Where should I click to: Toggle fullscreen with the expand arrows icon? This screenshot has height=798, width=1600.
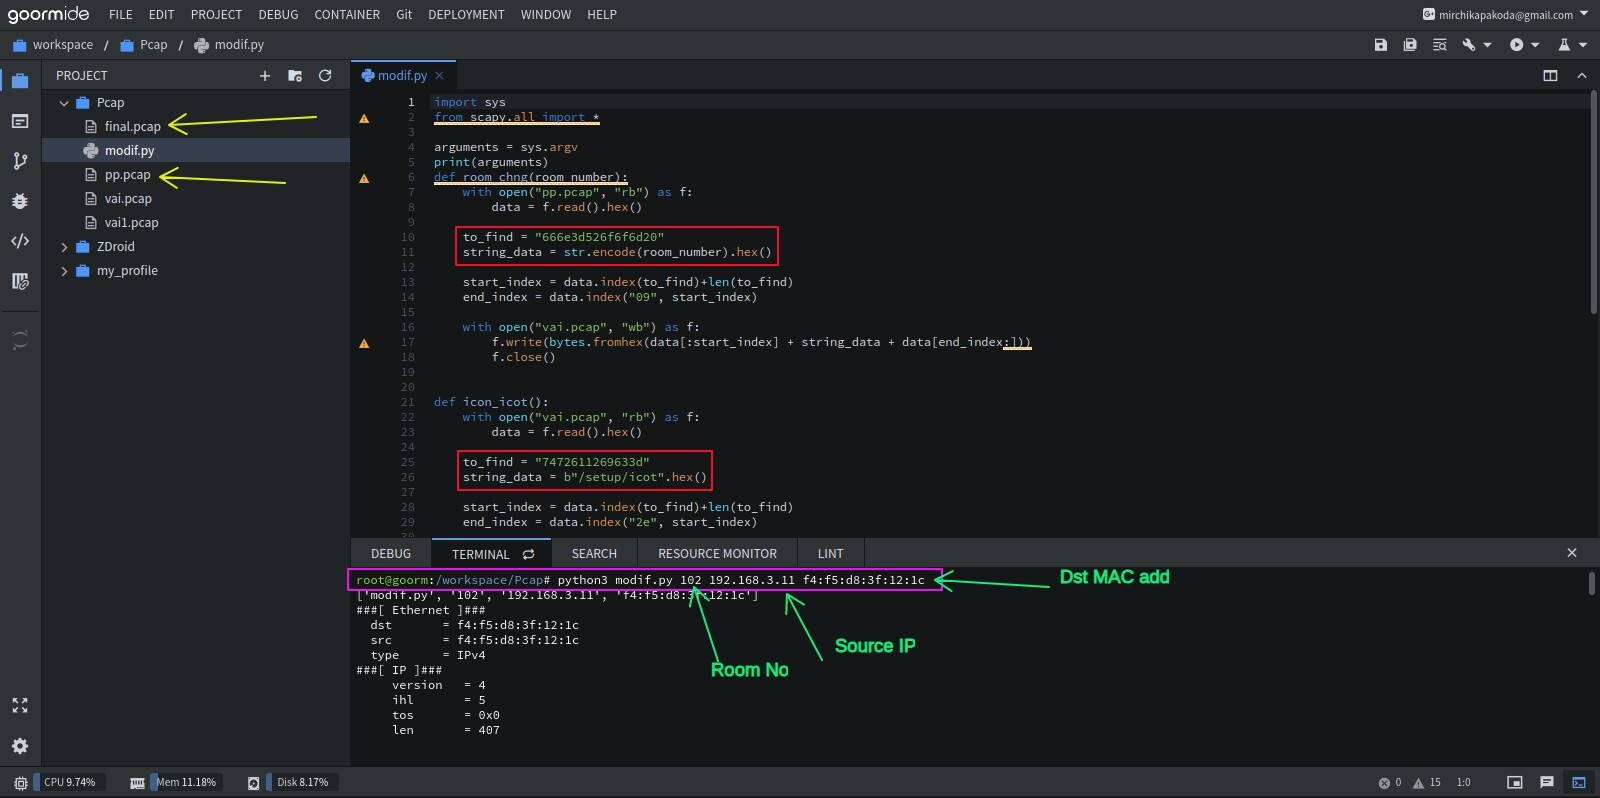coord(20,705)
